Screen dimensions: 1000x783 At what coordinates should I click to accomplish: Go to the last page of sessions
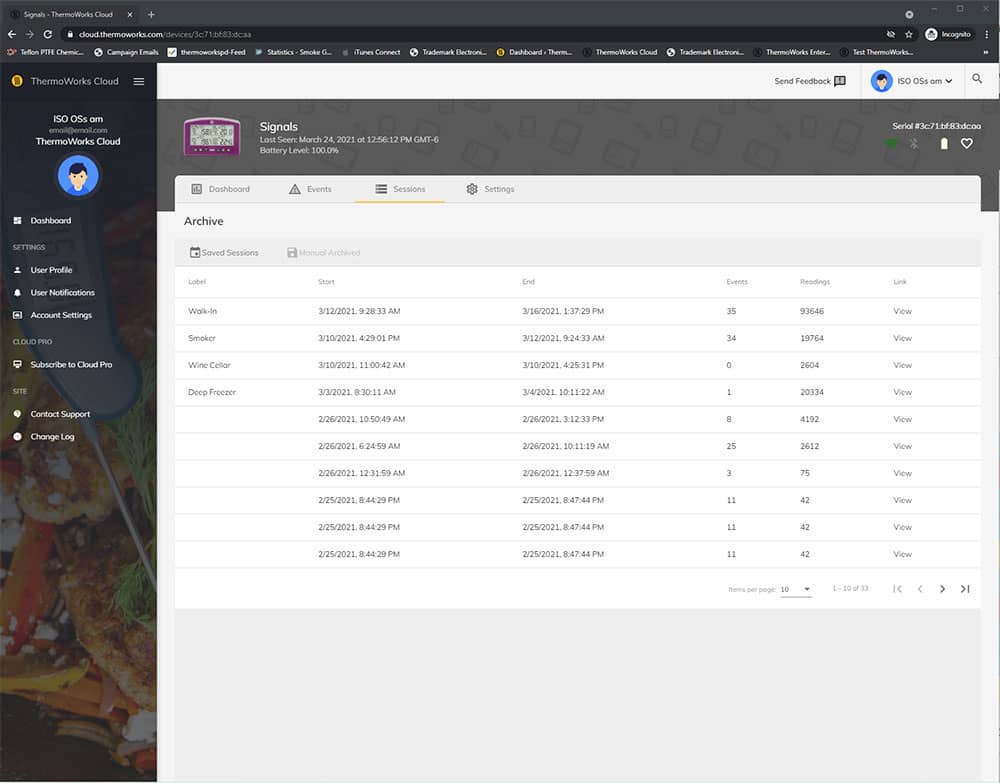pyautogui.click(x=965, y=589)
